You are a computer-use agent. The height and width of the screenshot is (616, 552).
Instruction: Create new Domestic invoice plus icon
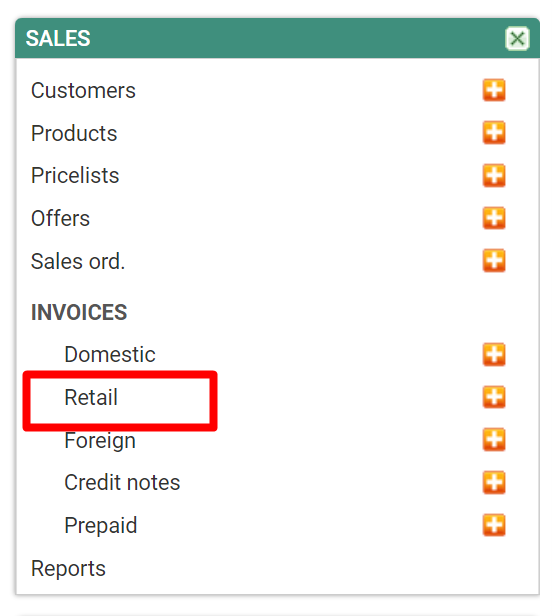(494, 354)
